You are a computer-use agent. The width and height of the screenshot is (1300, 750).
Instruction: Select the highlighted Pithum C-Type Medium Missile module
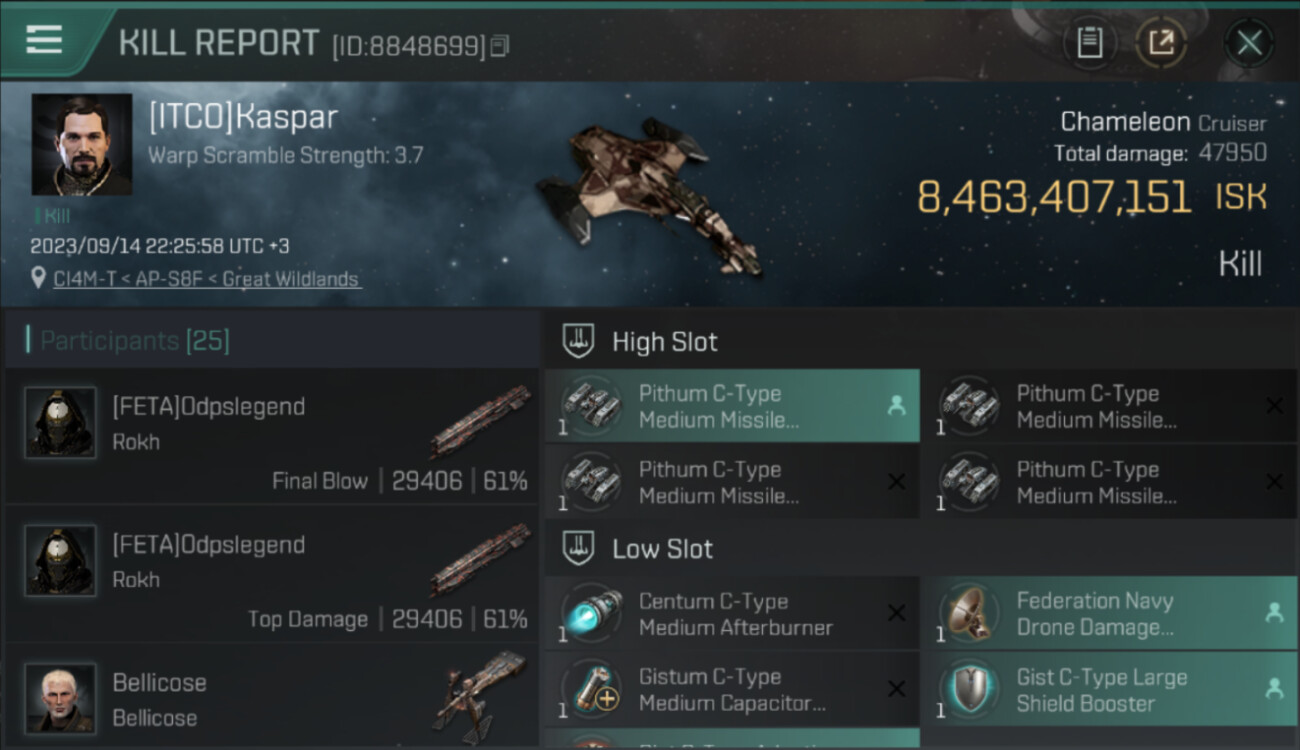732,406
